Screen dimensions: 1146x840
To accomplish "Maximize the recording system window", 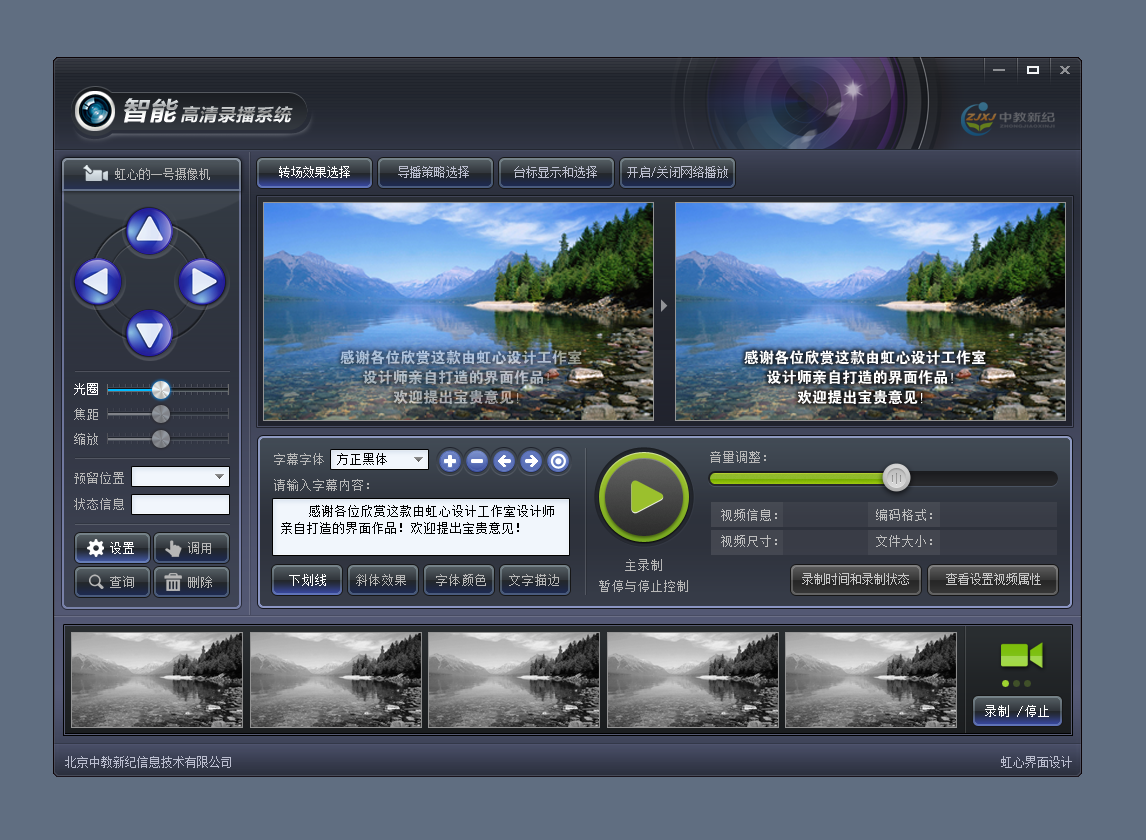I will click(1033, 70).
